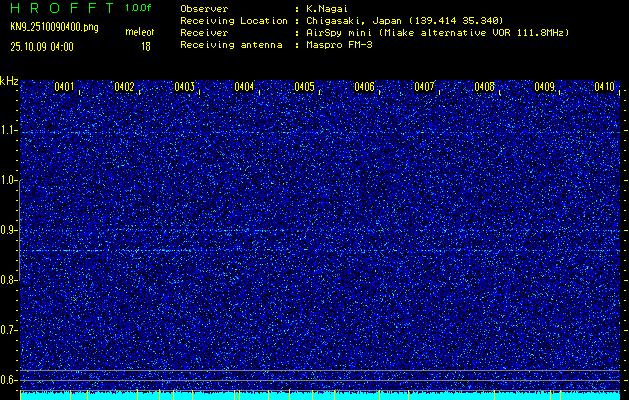
Task: Click the 0.9 kHz frequency label
Action: click(9, 230)
